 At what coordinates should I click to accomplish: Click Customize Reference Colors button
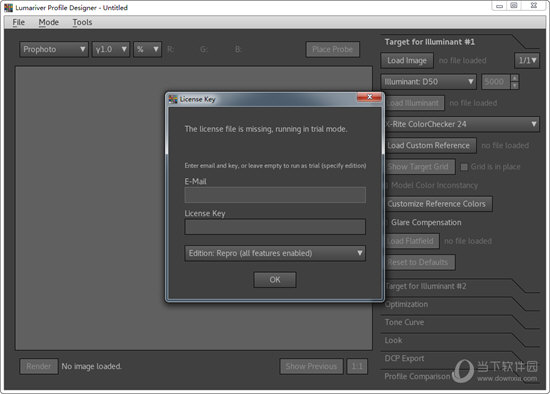pyautogui.click(x=438, y=204)
